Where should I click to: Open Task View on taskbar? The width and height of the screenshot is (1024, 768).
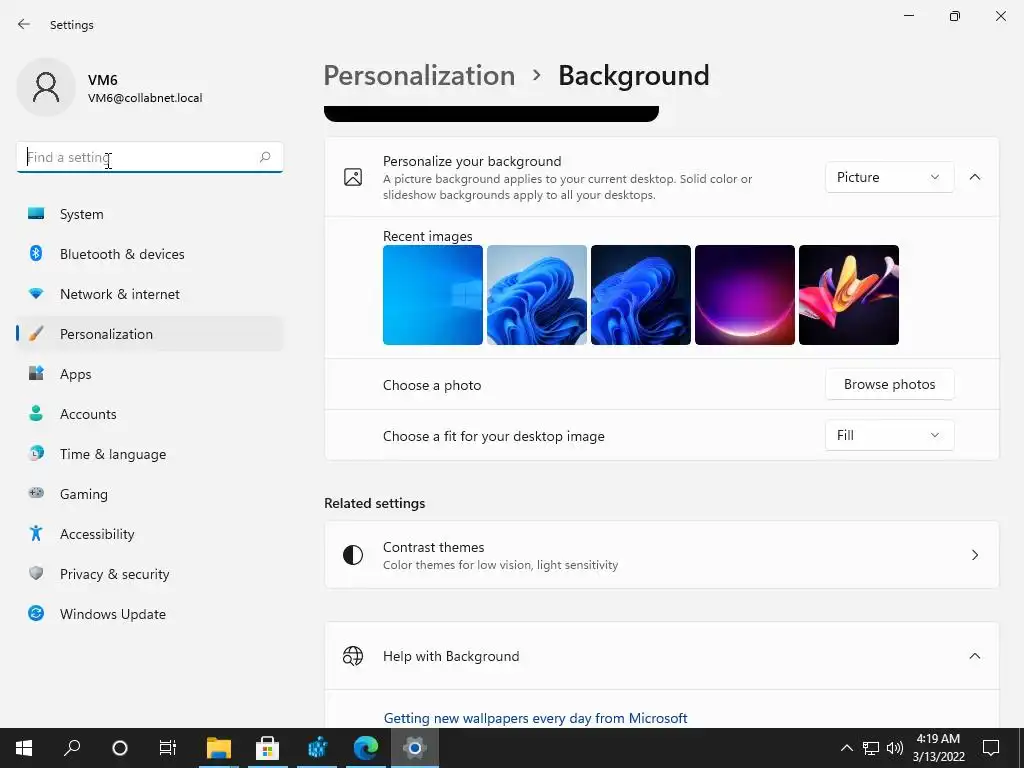click(x=167, y=748)
